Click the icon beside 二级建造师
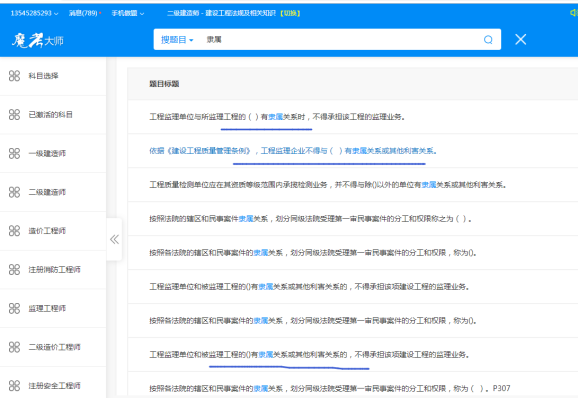The image size is (579, 398). click(x=14, y=192)
